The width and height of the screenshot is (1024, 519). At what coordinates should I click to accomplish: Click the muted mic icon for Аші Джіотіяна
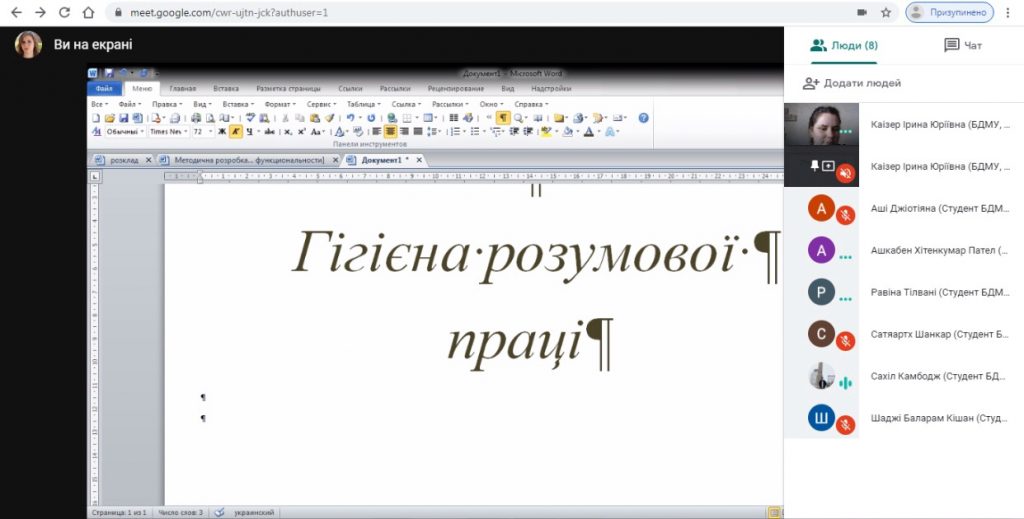pos(845,214)
